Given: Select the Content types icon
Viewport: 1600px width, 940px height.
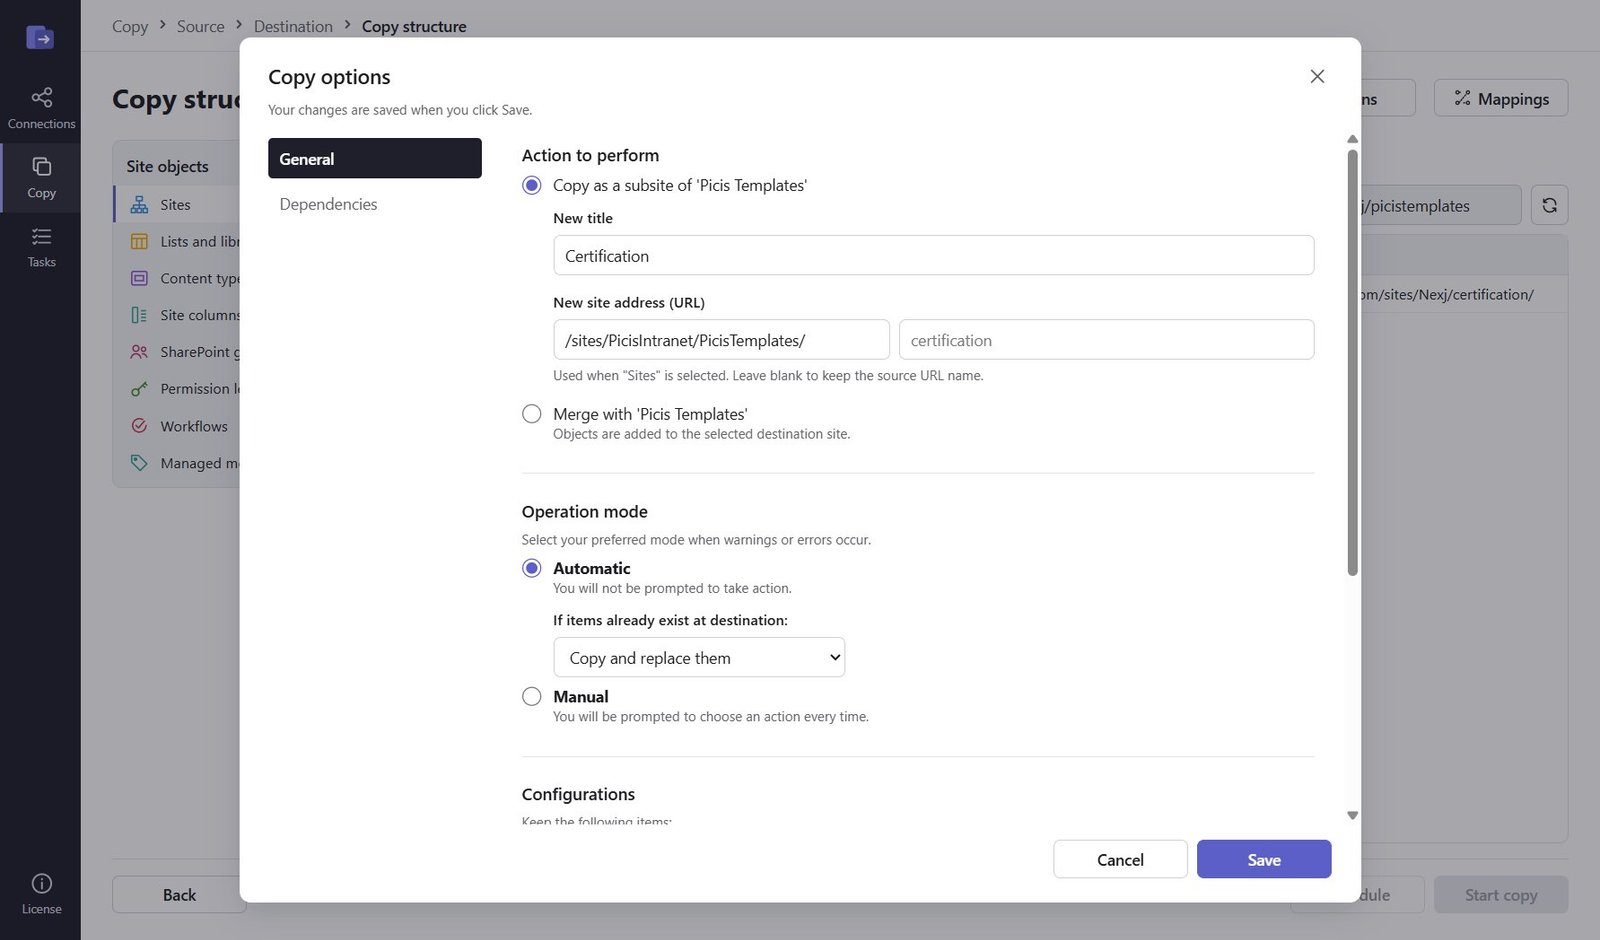Looking at the screenshot, I should [139, 278].
